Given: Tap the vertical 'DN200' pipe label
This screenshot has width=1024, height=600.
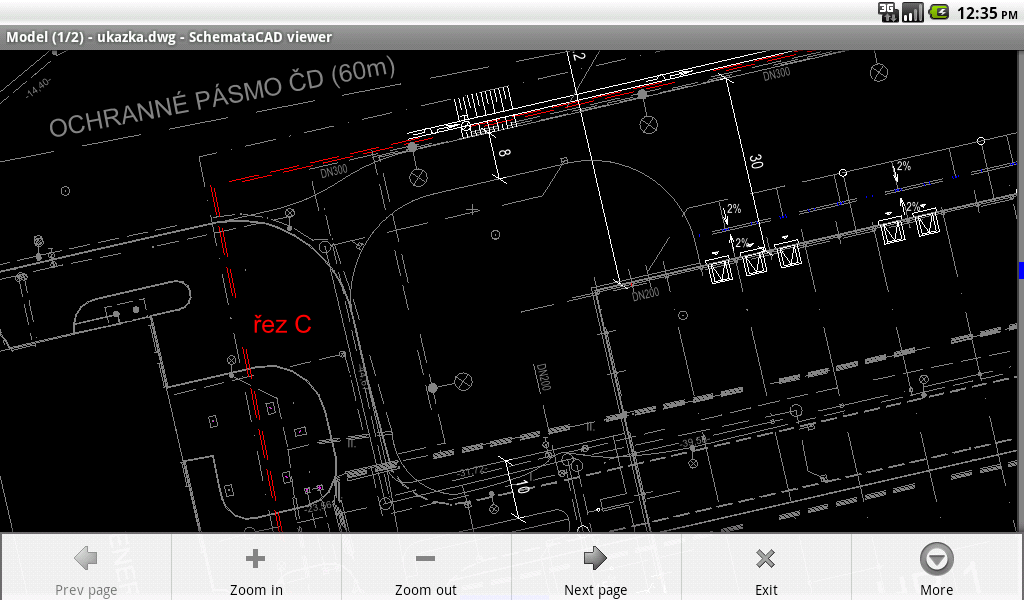Looking at the screenshot, I should (542, 377).
